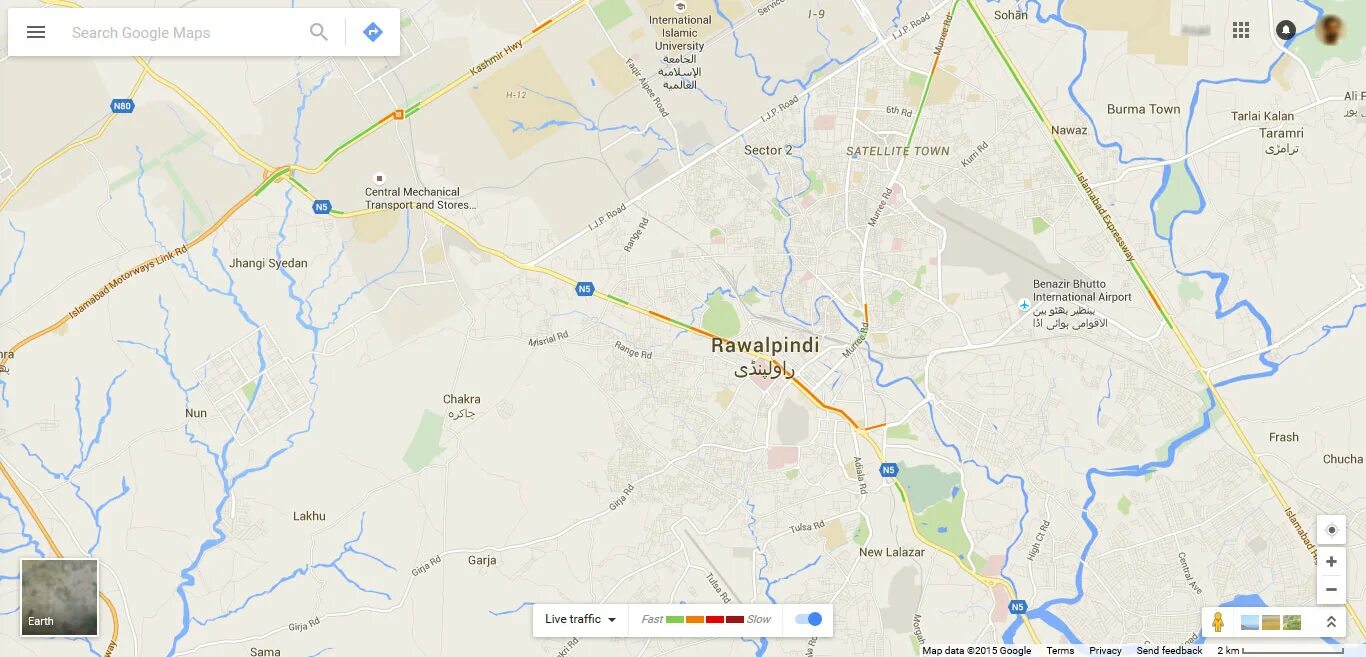Image resolution: width=1366 pixels, height=657 pixels.
Task: Click the Benazir Bhutto Airport marker
Action: click(x=1024, y=304)
